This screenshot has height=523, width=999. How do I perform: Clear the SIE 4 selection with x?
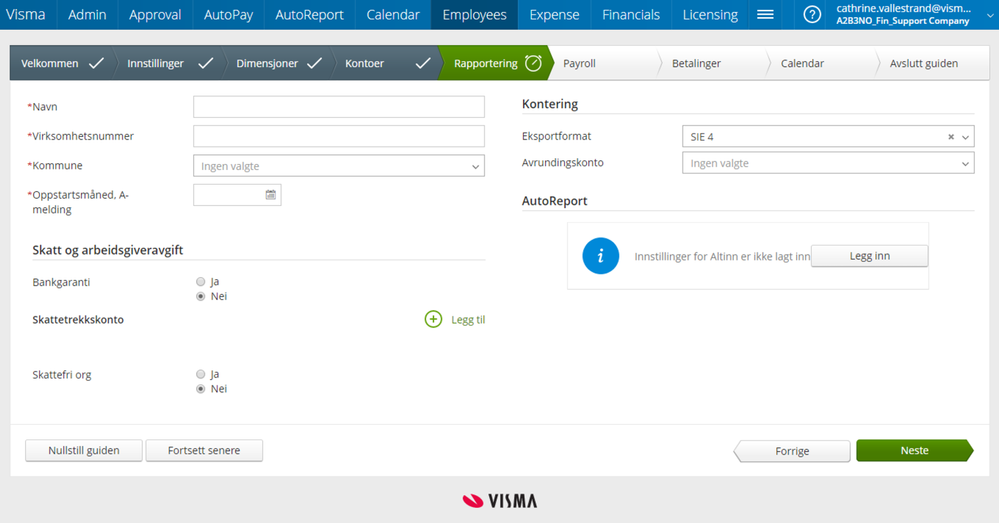(x=951, y=136)
